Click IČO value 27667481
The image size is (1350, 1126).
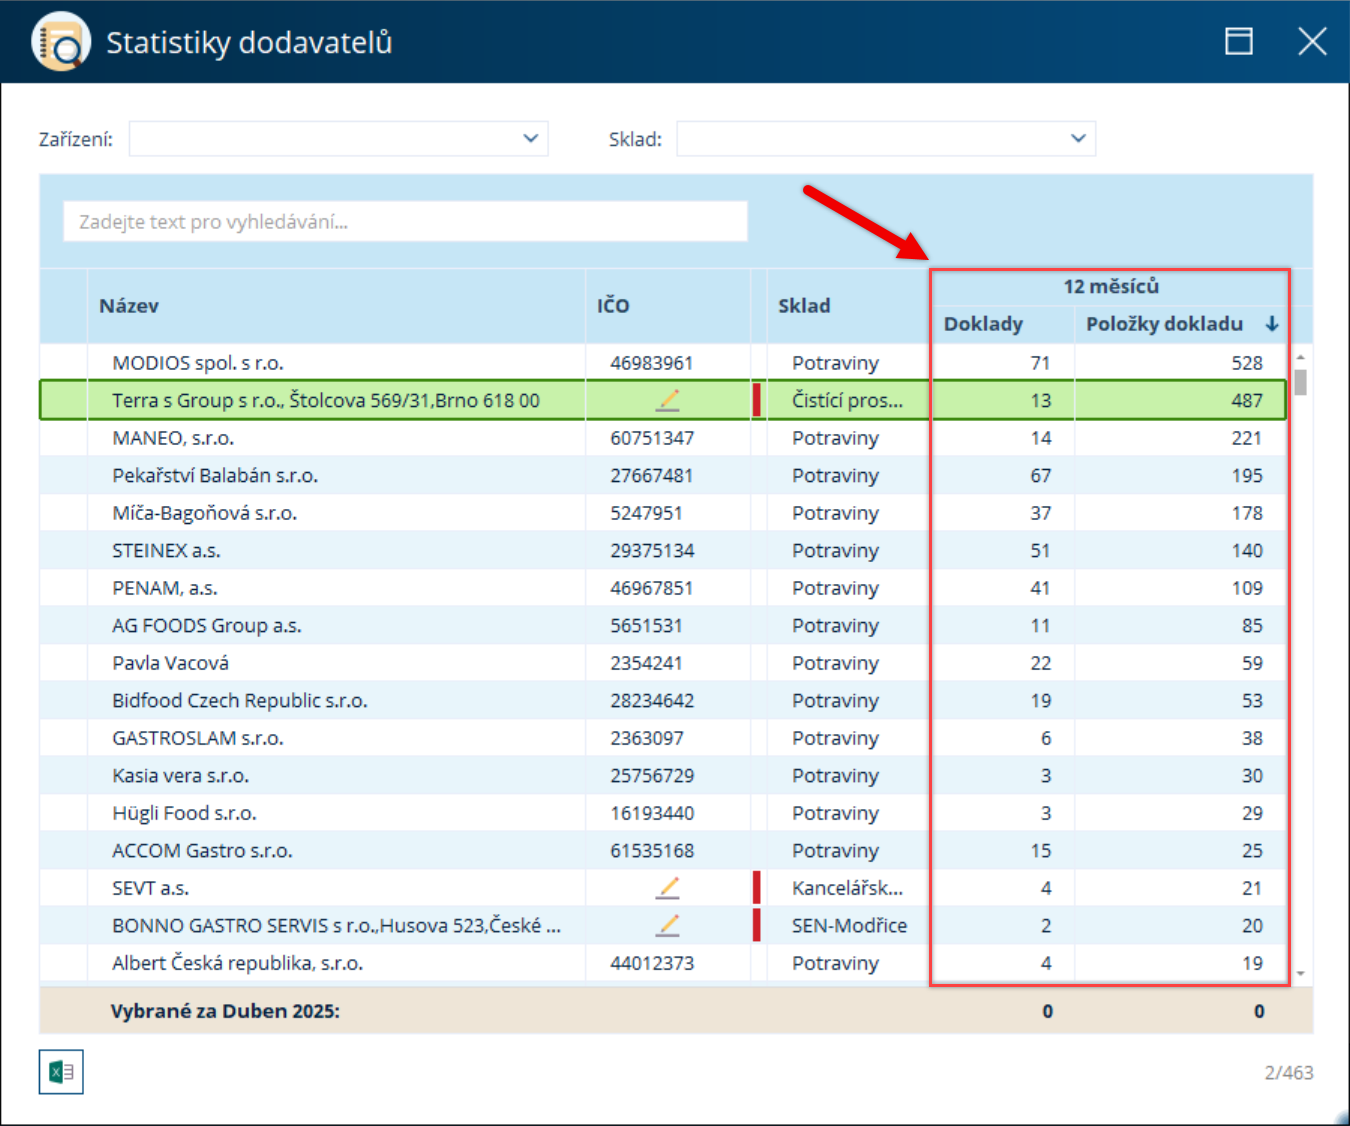(x=652, y=475)
